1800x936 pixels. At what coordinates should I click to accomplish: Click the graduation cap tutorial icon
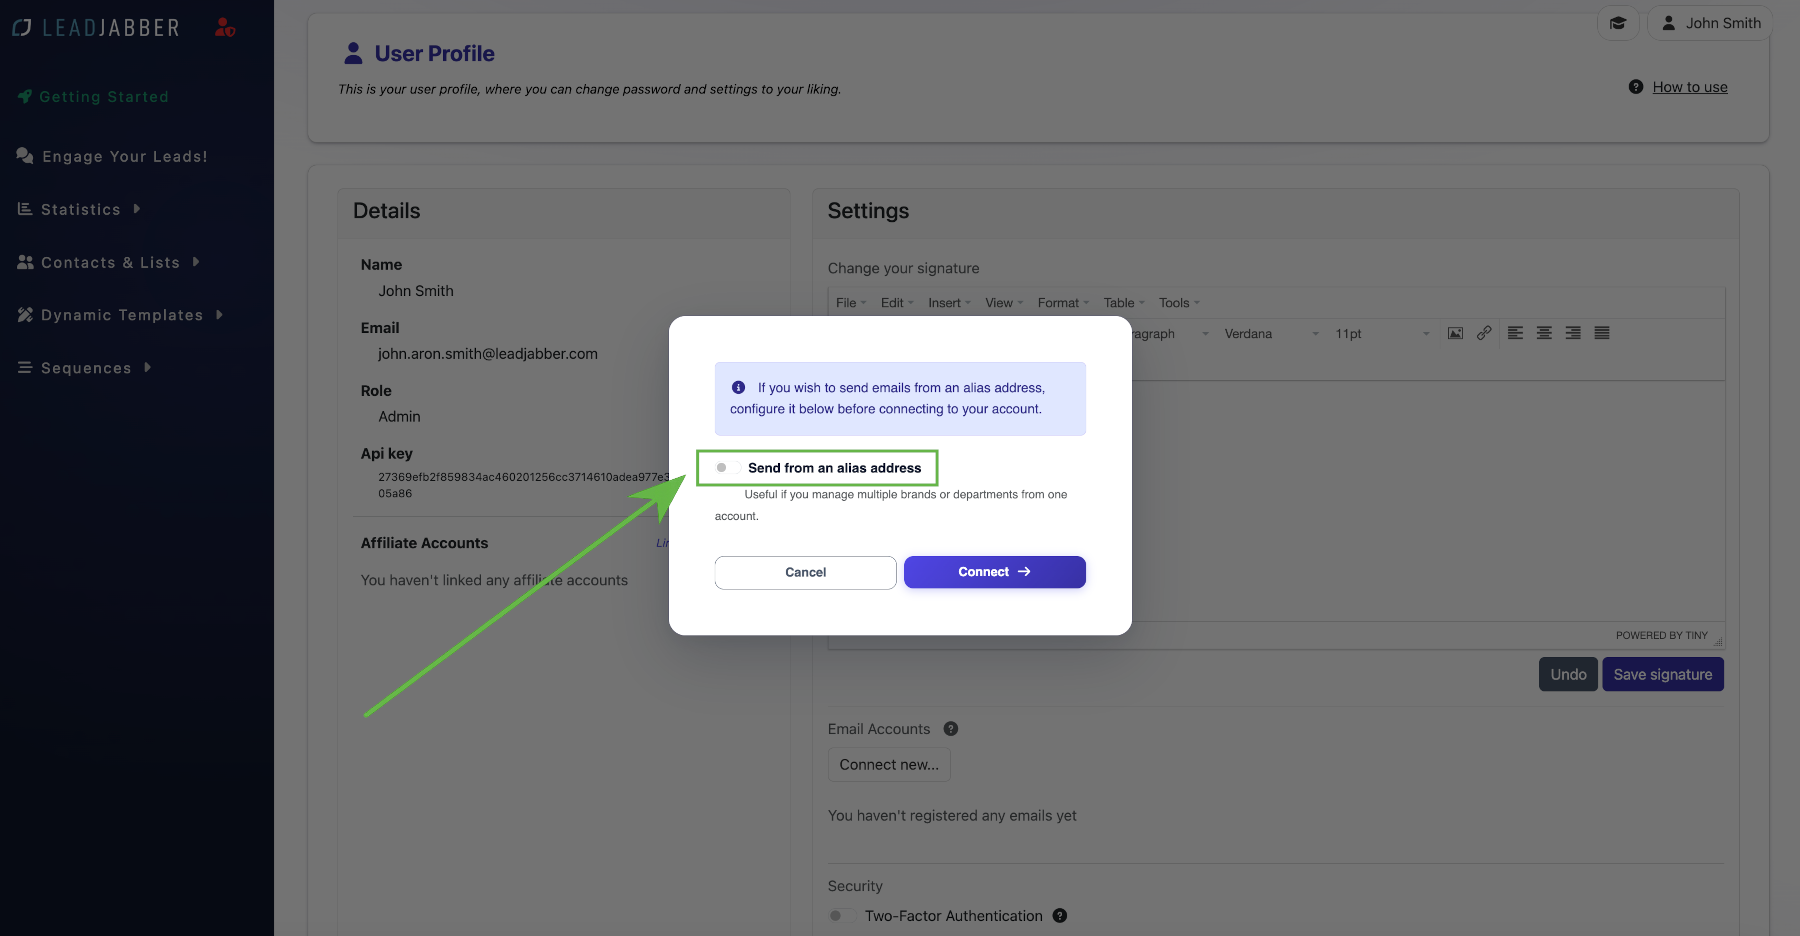1618,23
